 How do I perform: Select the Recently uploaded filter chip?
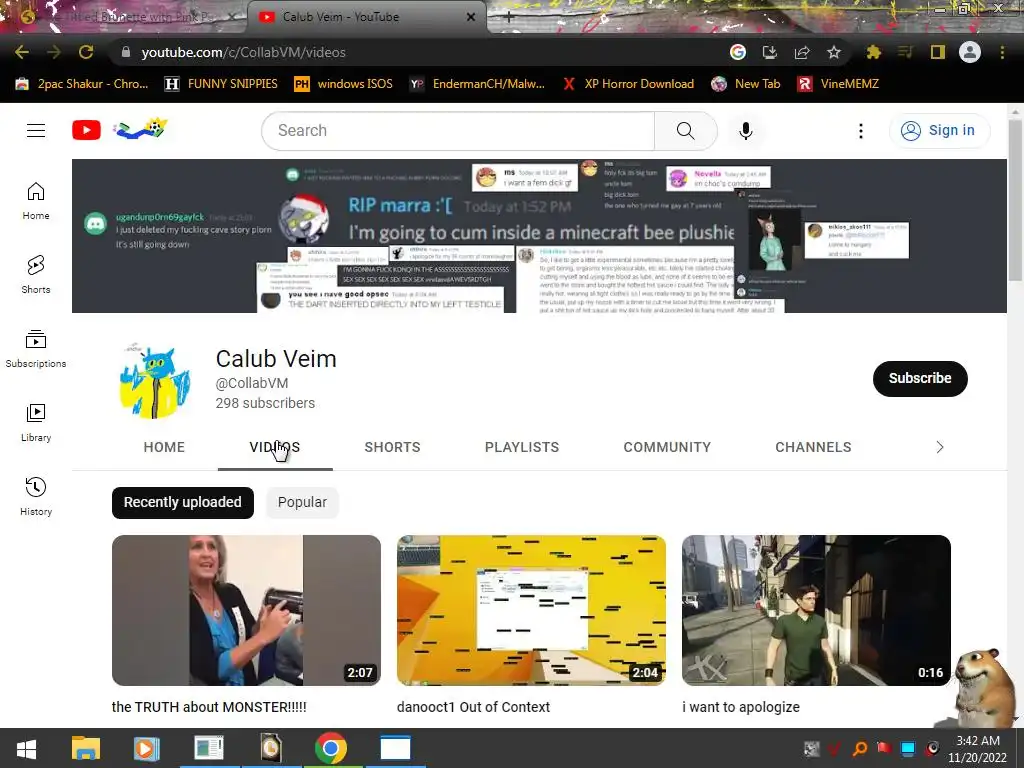(x=183, y=502)
